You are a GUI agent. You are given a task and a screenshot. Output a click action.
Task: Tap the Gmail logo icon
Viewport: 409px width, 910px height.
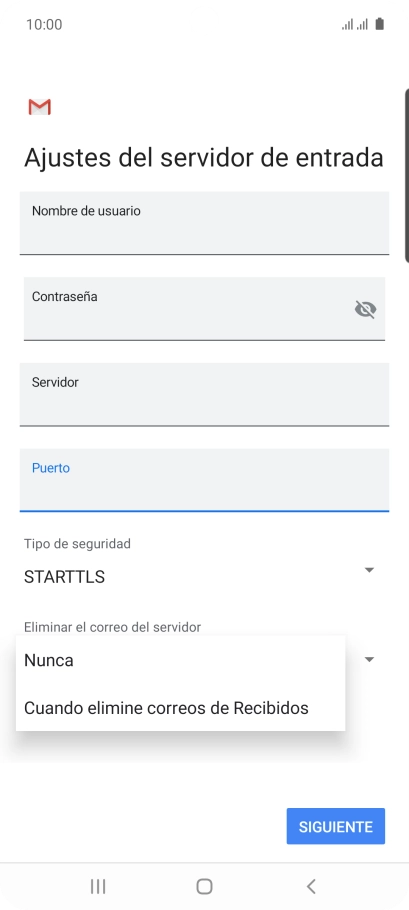pyautogui.click(x=39, y=107)
